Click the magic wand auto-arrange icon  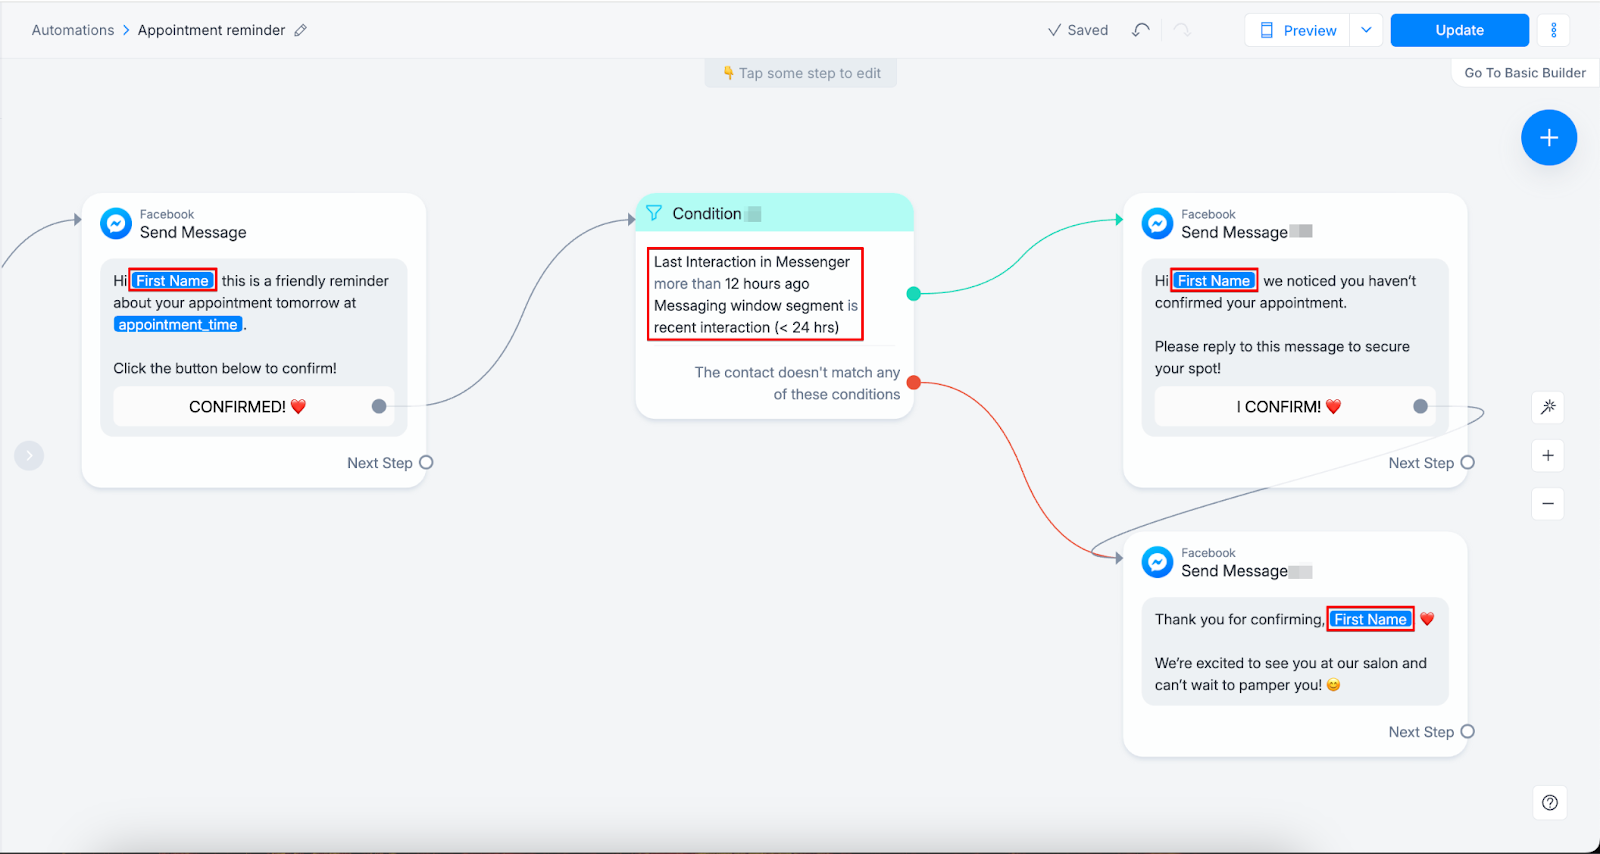pos(1548,407)
